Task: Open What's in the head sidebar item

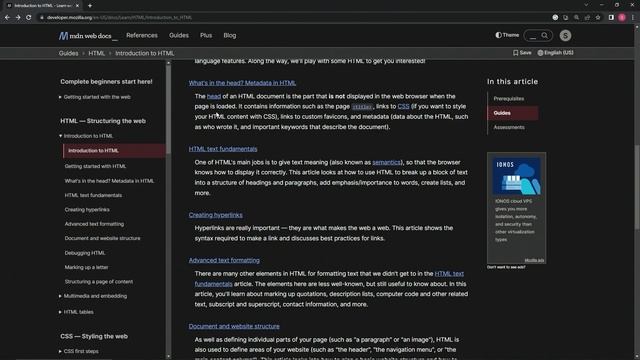Action: tap(109, 181)
